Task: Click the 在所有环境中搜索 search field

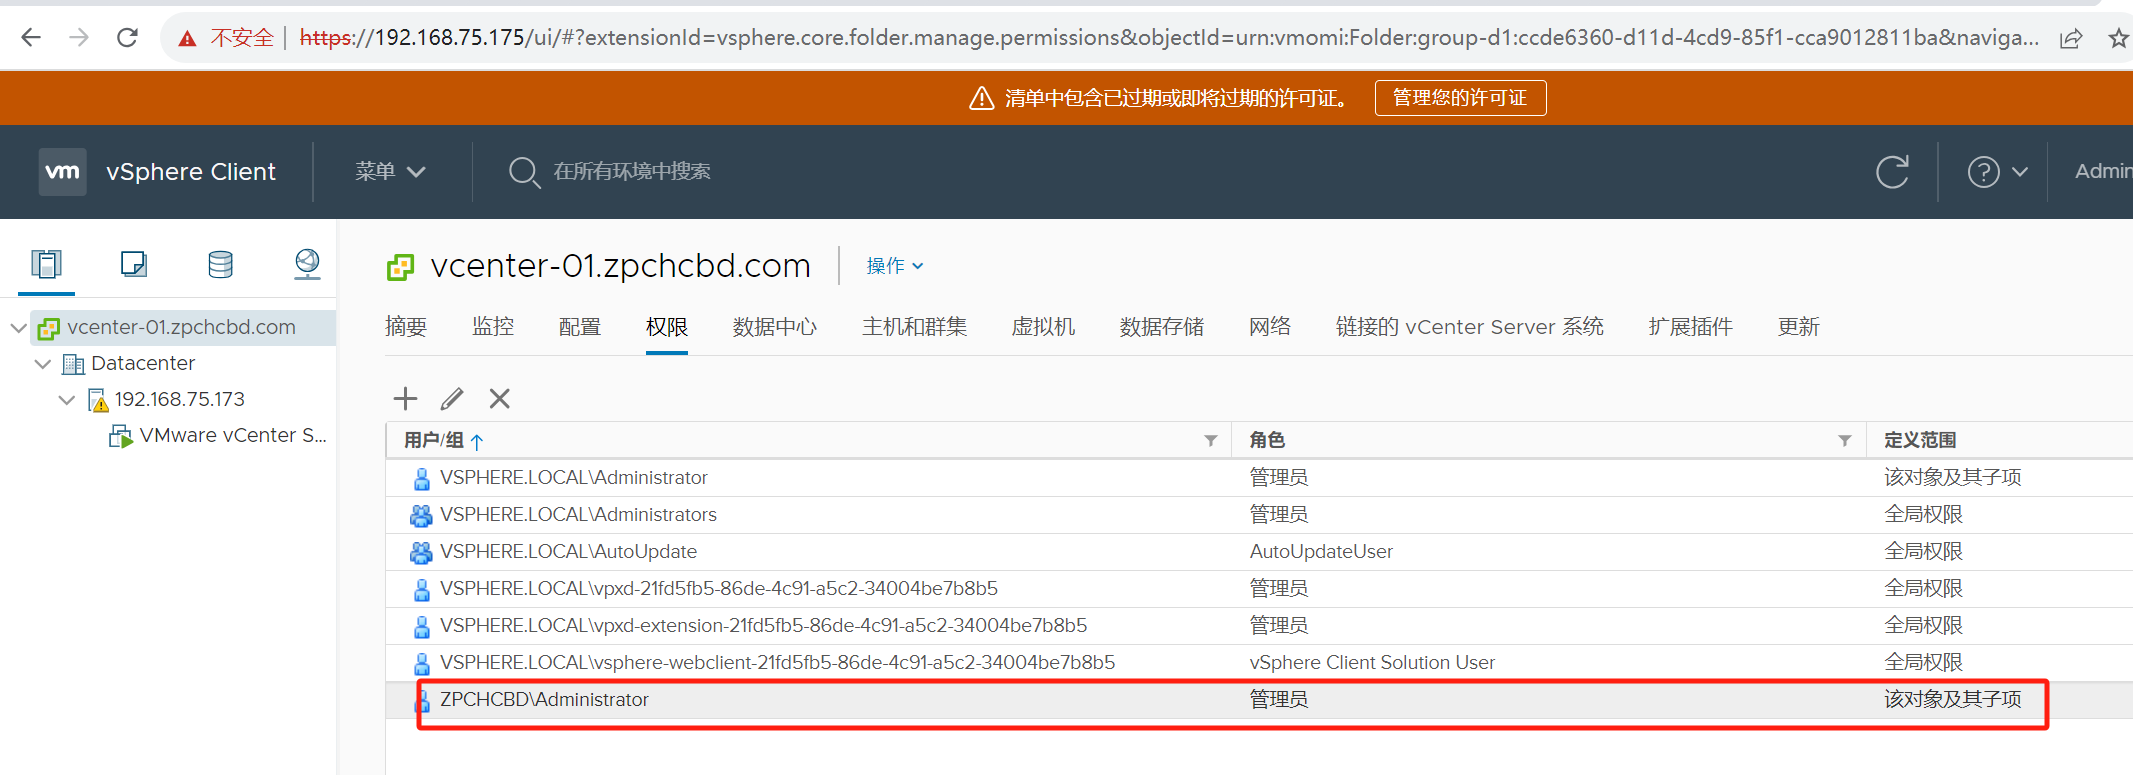Action: pyautogui.click(x=632, y=171)
